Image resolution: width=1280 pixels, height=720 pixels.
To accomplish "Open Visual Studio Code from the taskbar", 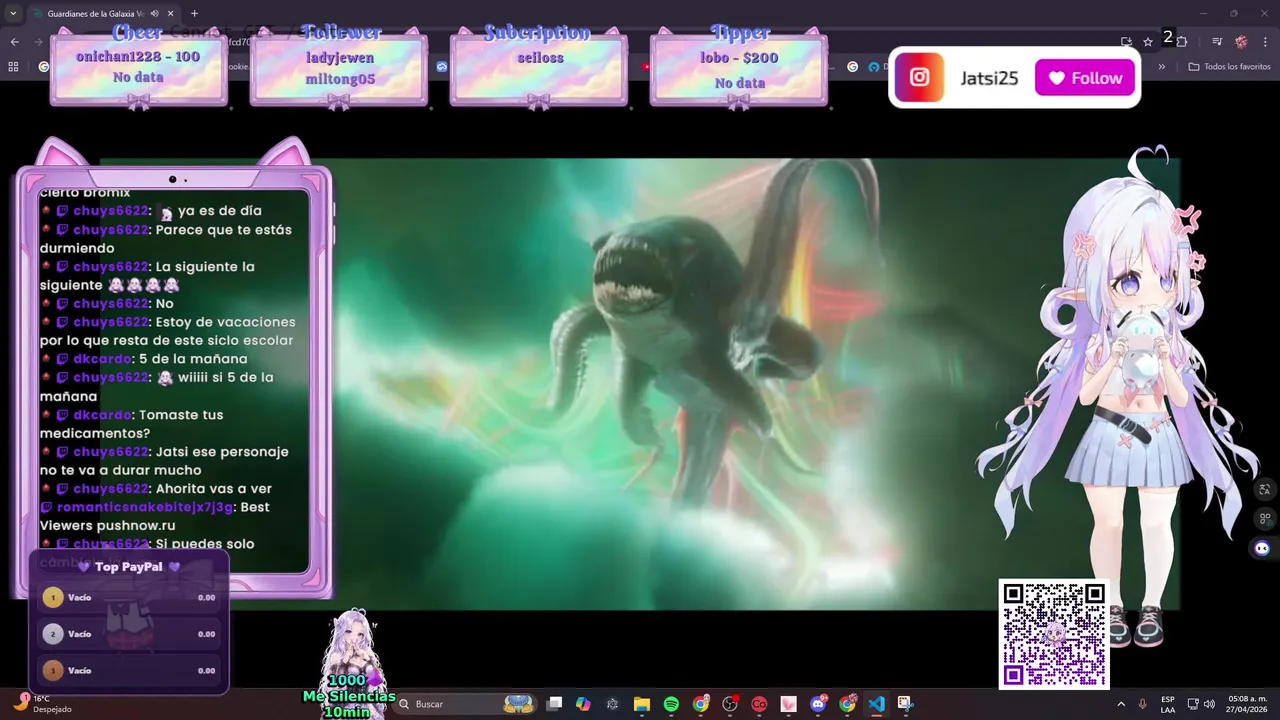I will (876, 704).
